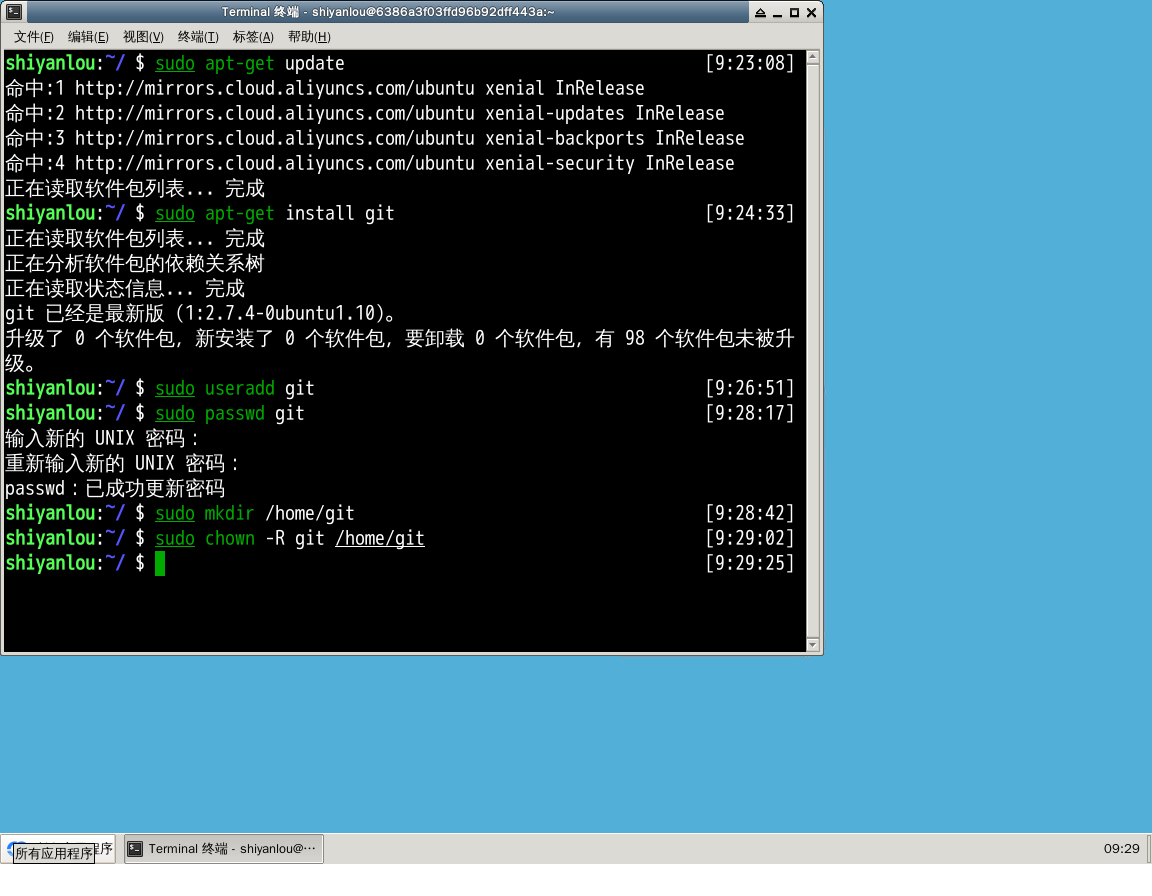Click the underlined /home/git path link
Screen dimensions: 1152x896
[380, 538]
